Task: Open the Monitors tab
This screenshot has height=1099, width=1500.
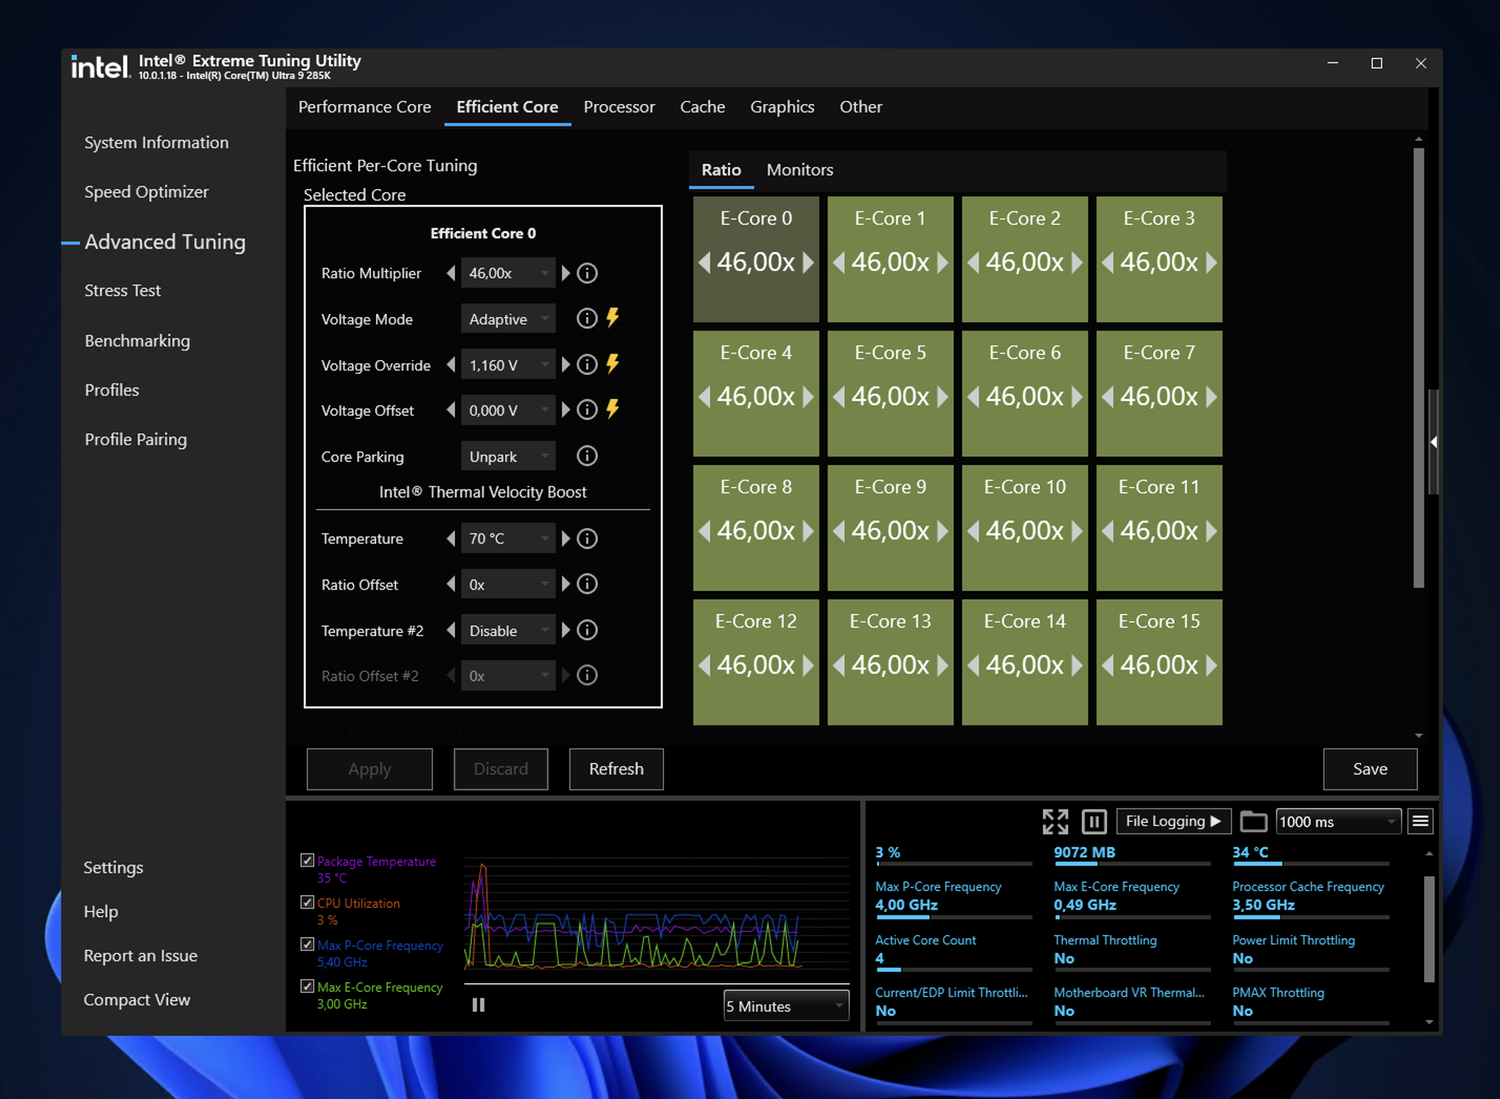Action: click(799, 170)
